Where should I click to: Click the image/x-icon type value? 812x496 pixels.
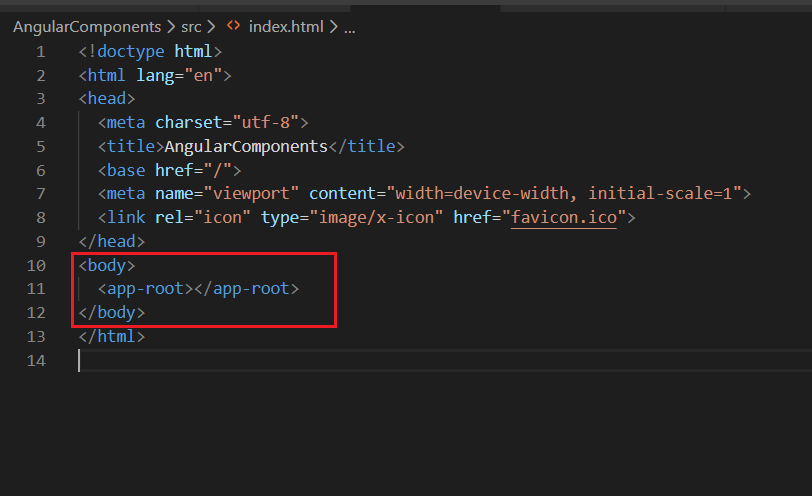click(x=376, y=217)
